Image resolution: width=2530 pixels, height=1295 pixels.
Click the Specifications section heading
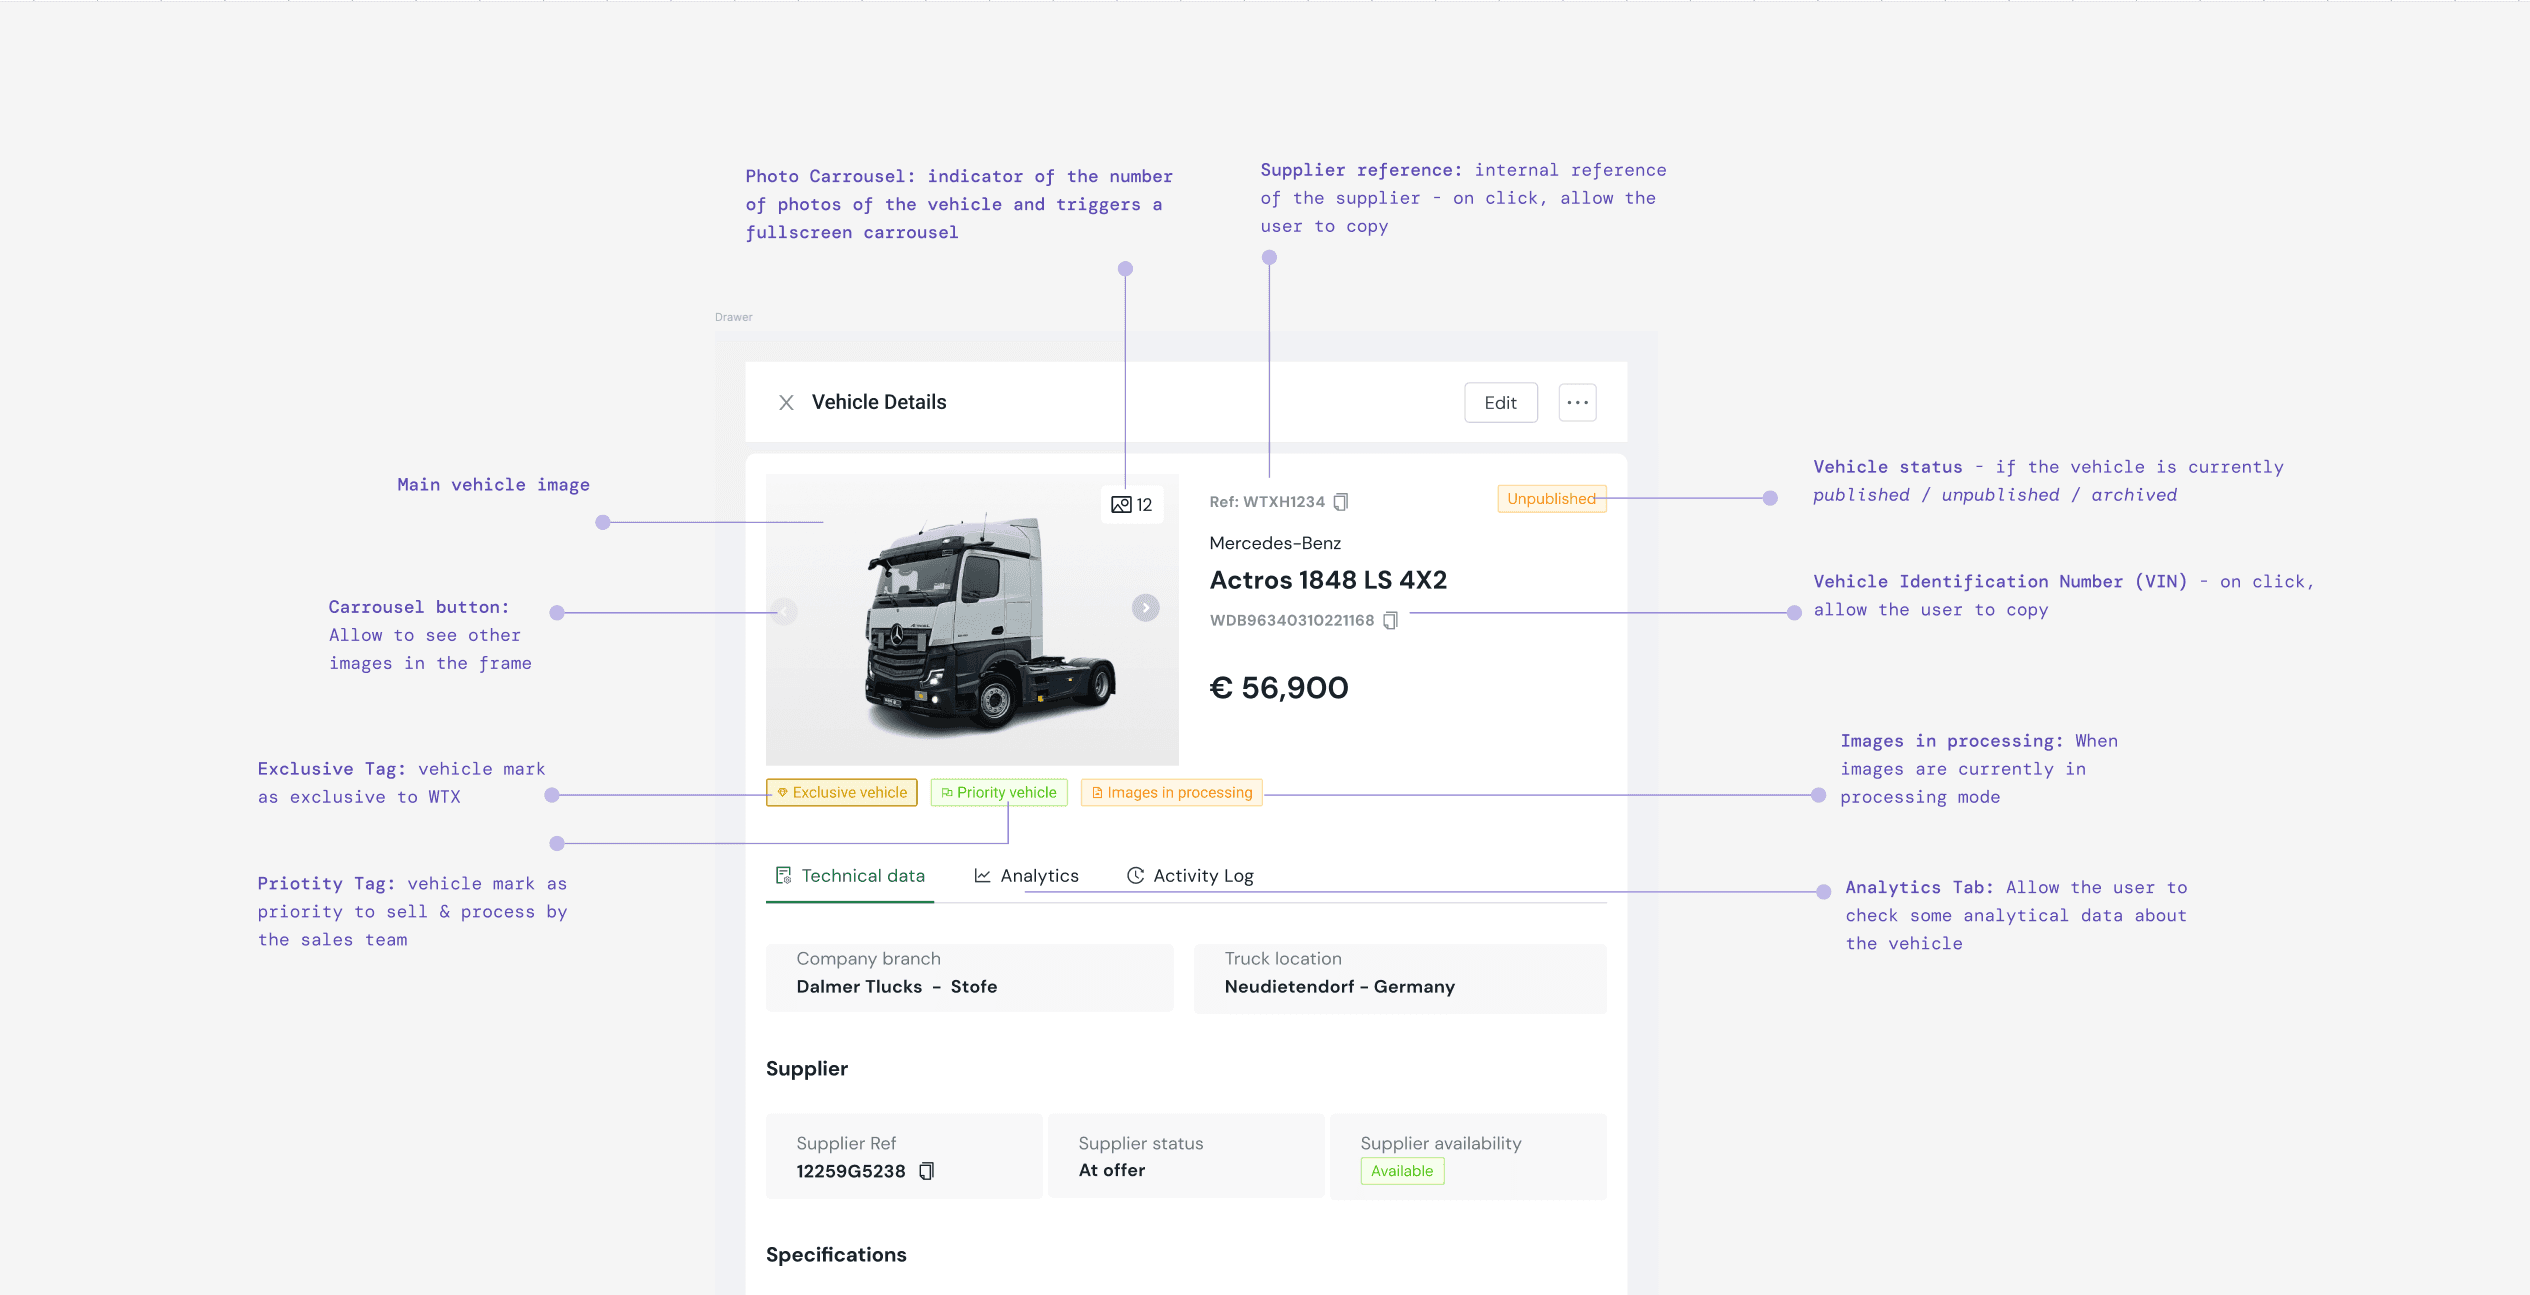[x=836, y=1255]
